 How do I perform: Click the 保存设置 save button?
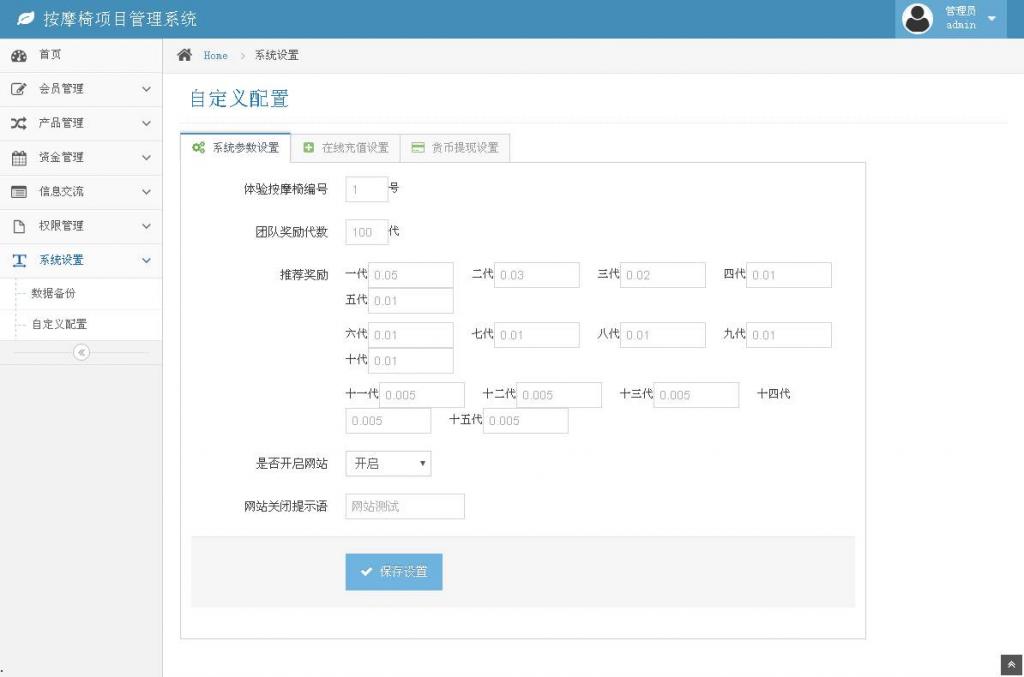tap(394, 571)
